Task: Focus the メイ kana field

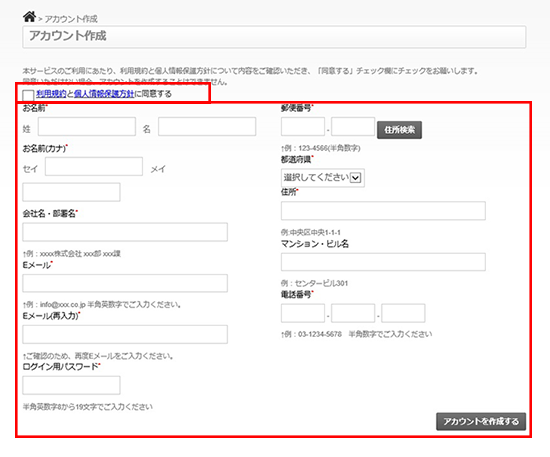Action: pos(71,192)
